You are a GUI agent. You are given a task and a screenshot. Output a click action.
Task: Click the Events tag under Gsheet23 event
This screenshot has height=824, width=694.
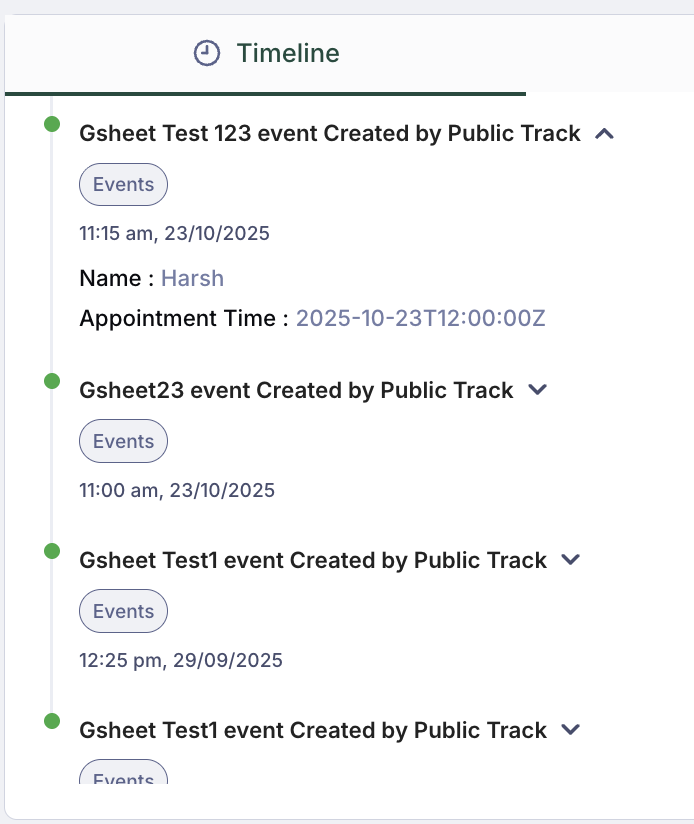click(x=123, y=441)
